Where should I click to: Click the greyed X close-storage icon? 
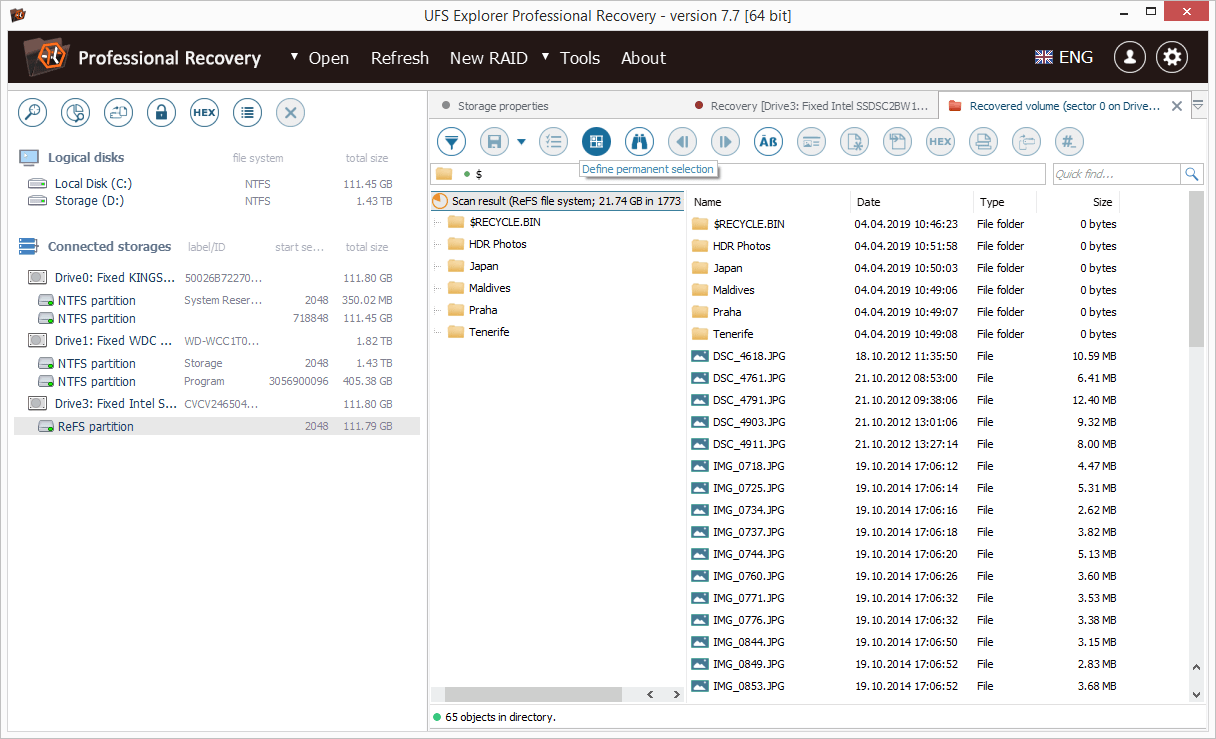(291, 113)
